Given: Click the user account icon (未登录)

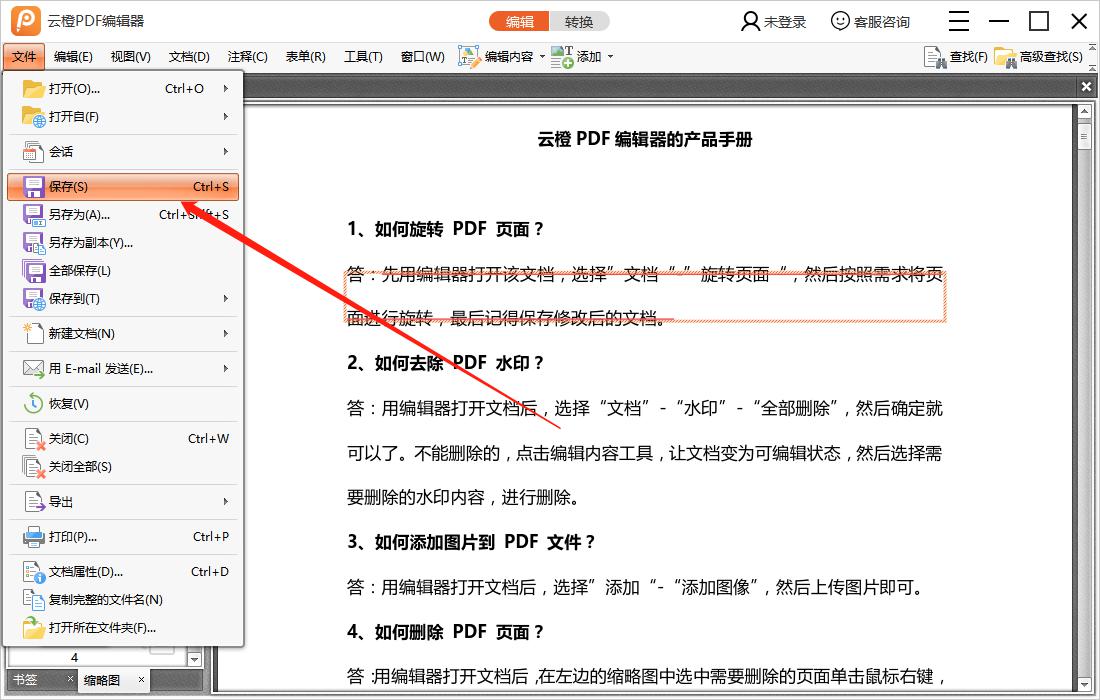Looking at the screenshot, I should pos(750,22).
